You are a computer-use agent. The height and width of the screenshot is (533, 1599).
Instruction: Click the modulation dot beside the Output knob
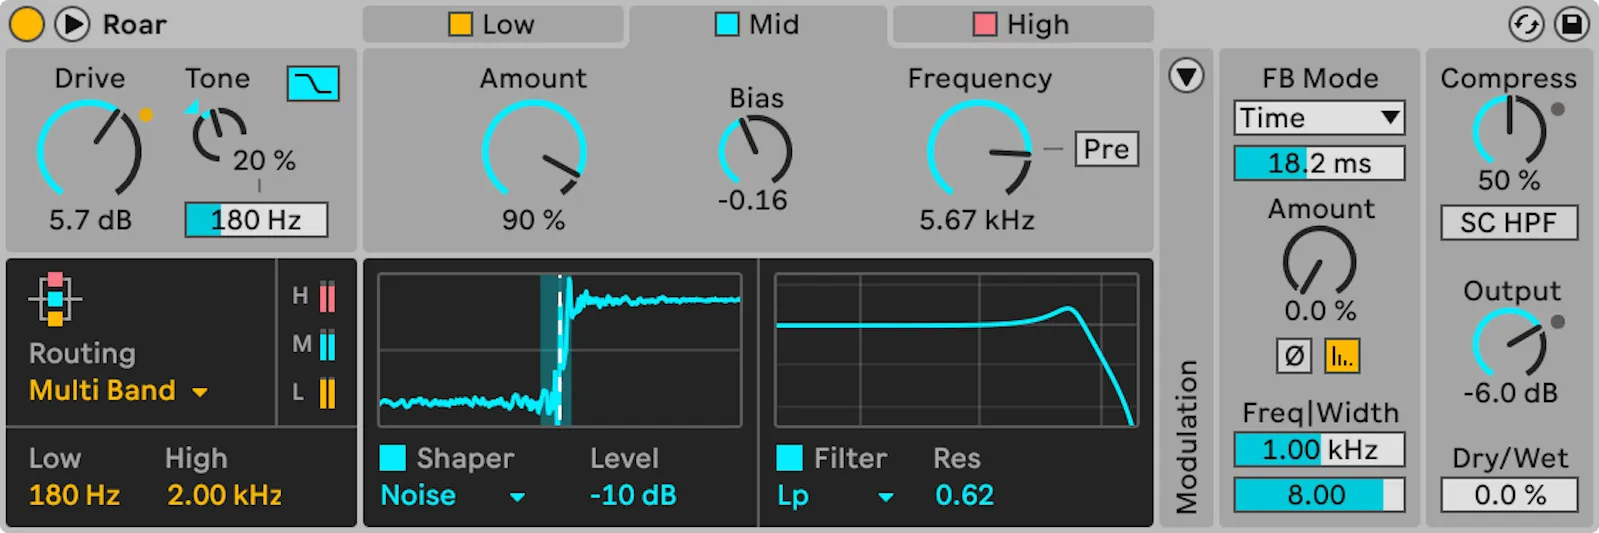tap(1558, 322)
